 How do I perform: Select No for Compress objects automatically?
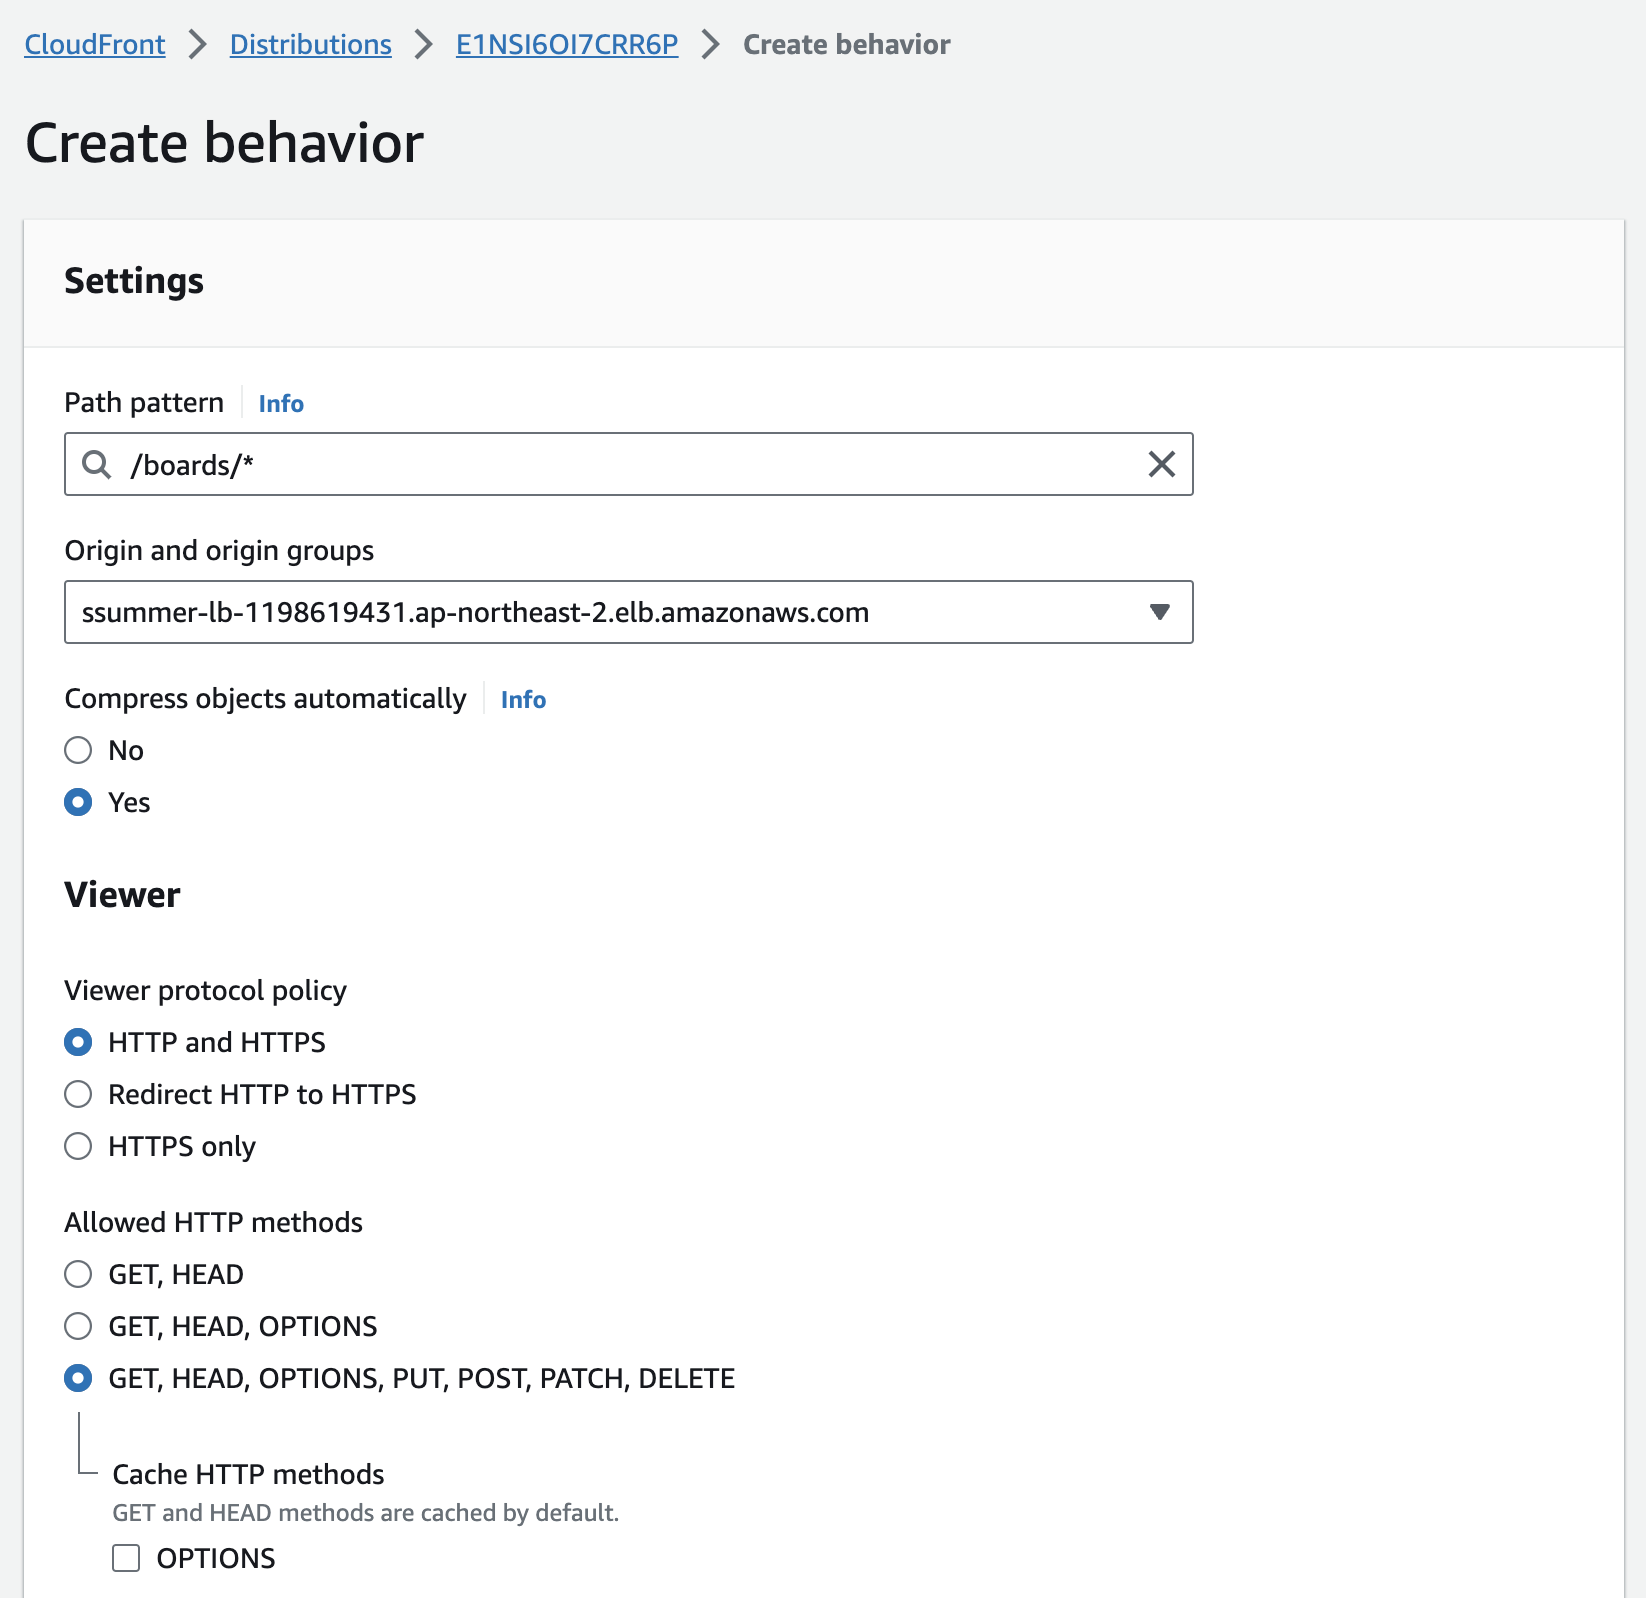(x=78, y=750)
